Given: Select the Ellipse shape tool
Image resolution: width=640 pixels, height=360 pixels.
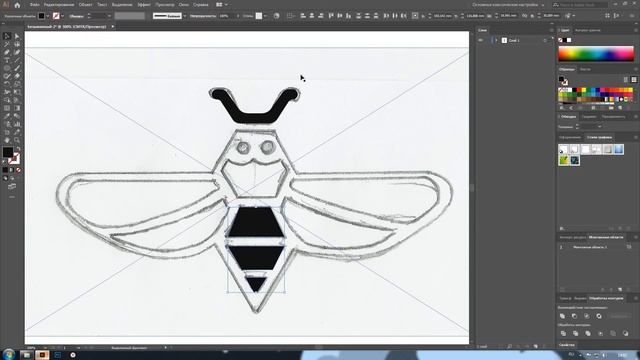Looking at the screenshot, I should pyautogui.click(x=7, y=68).
